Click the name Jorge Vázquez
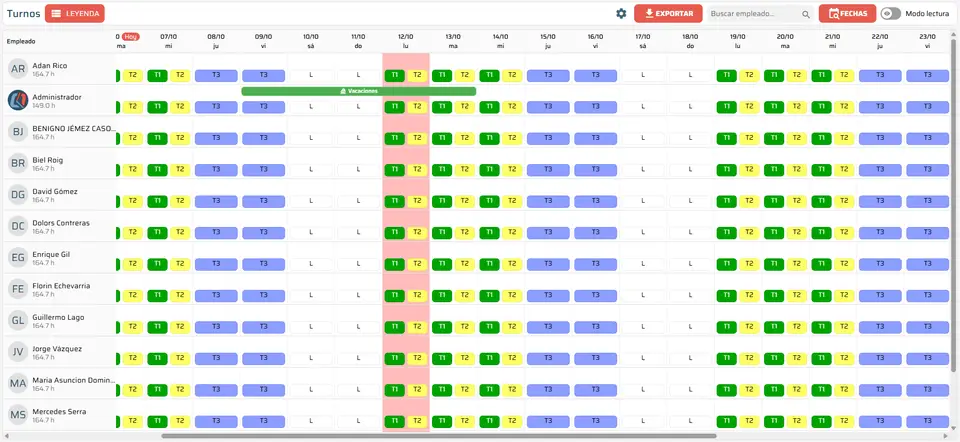The height and width of the screenshot is (442, 960). 56,348
